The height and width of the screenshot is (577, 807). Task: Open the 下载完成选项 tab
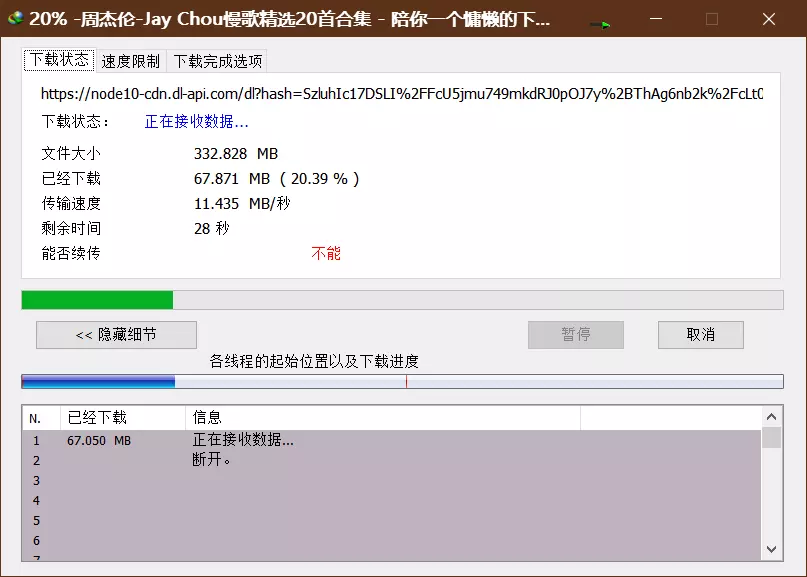tap(218, 61)
